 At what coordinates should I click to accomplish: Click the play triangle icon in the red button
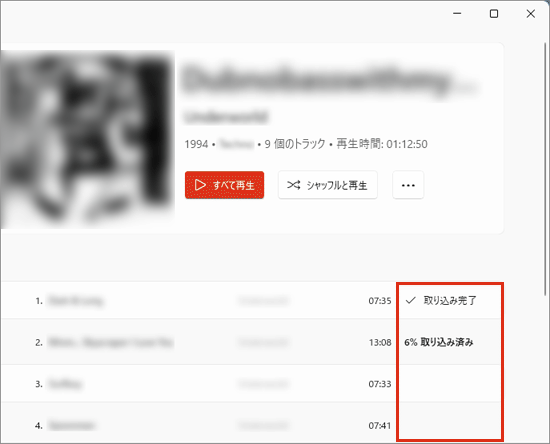point(200,185)
